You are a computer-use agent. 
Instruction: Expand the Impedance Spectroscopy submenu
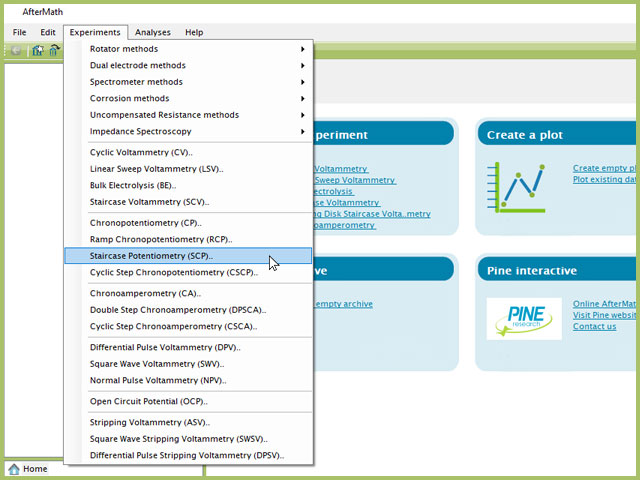click(x=189, y=131)
